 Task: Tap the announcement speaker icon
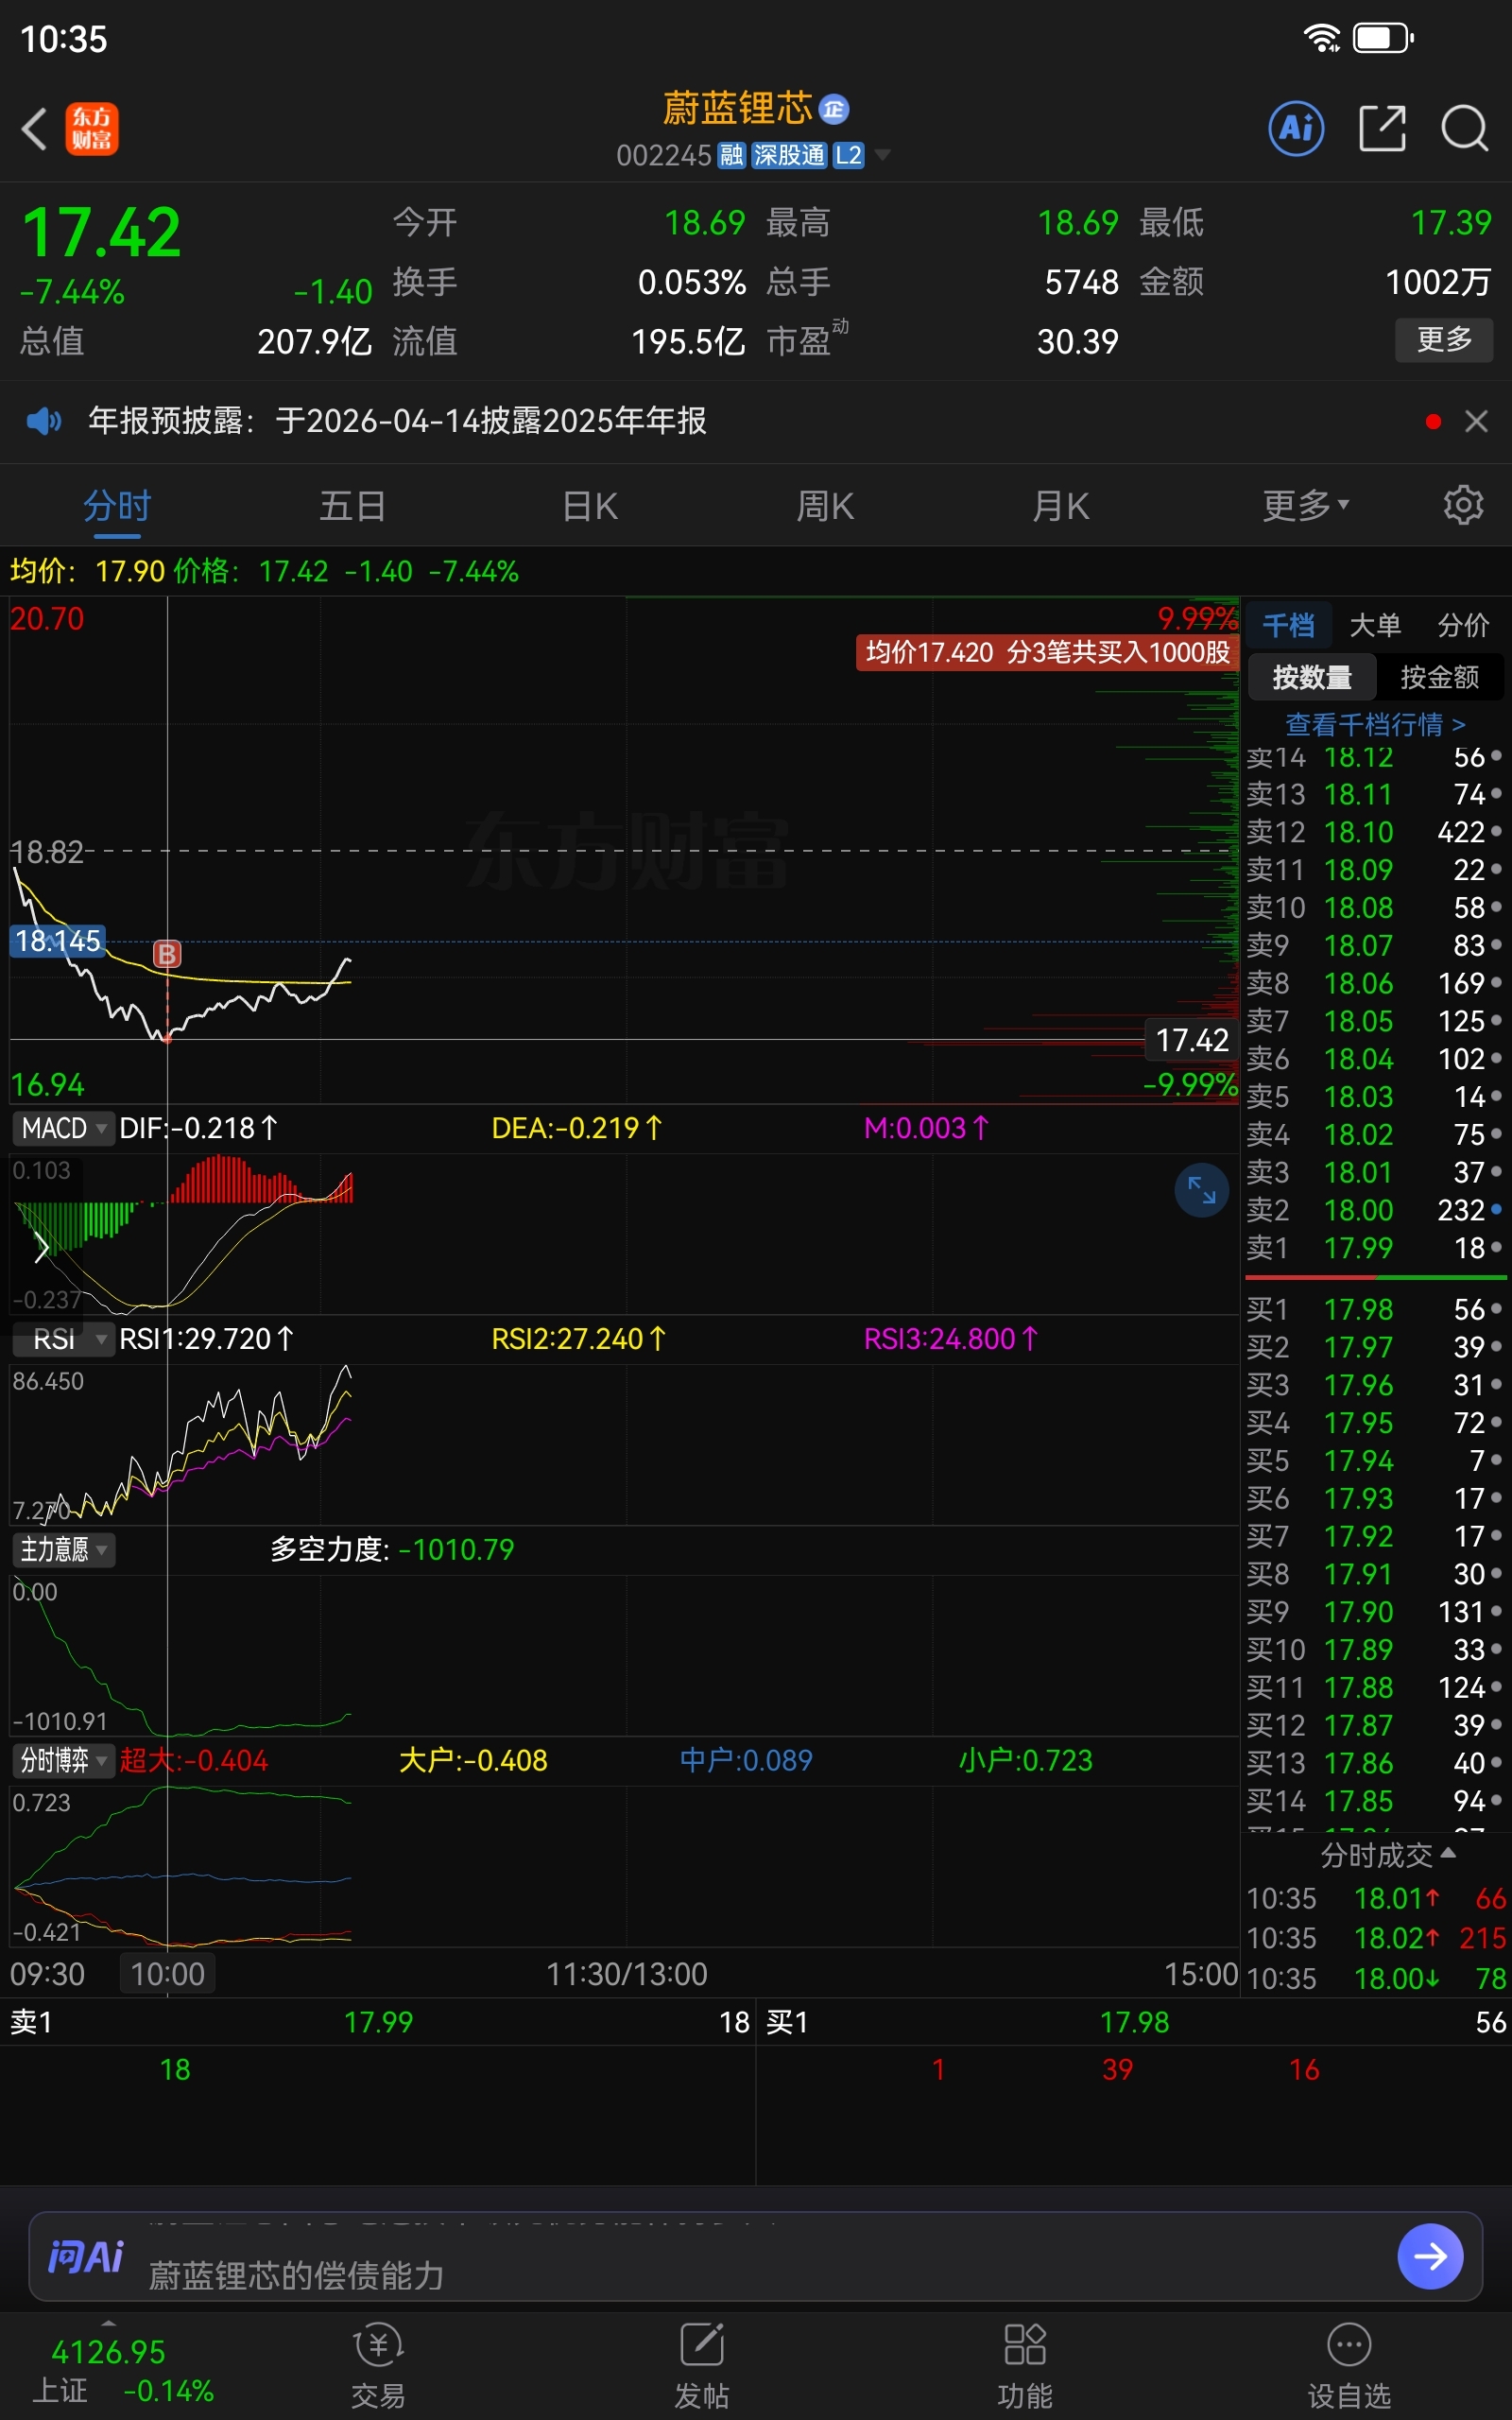(44, 421)
